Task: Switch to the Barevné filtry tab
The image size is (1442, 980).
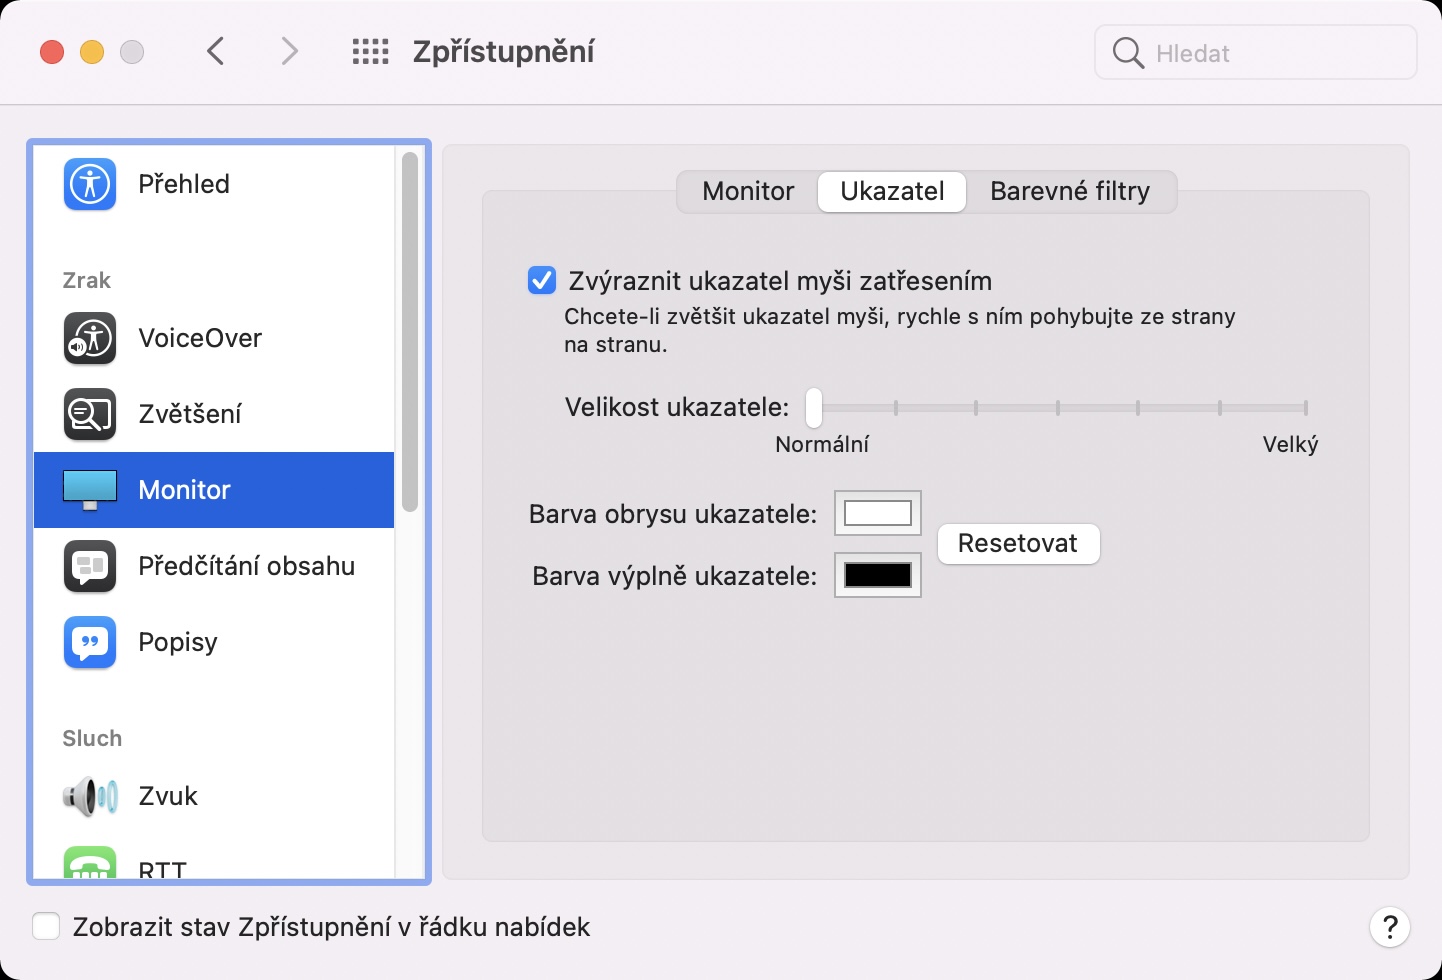Action: click(x=1070, y=191)
